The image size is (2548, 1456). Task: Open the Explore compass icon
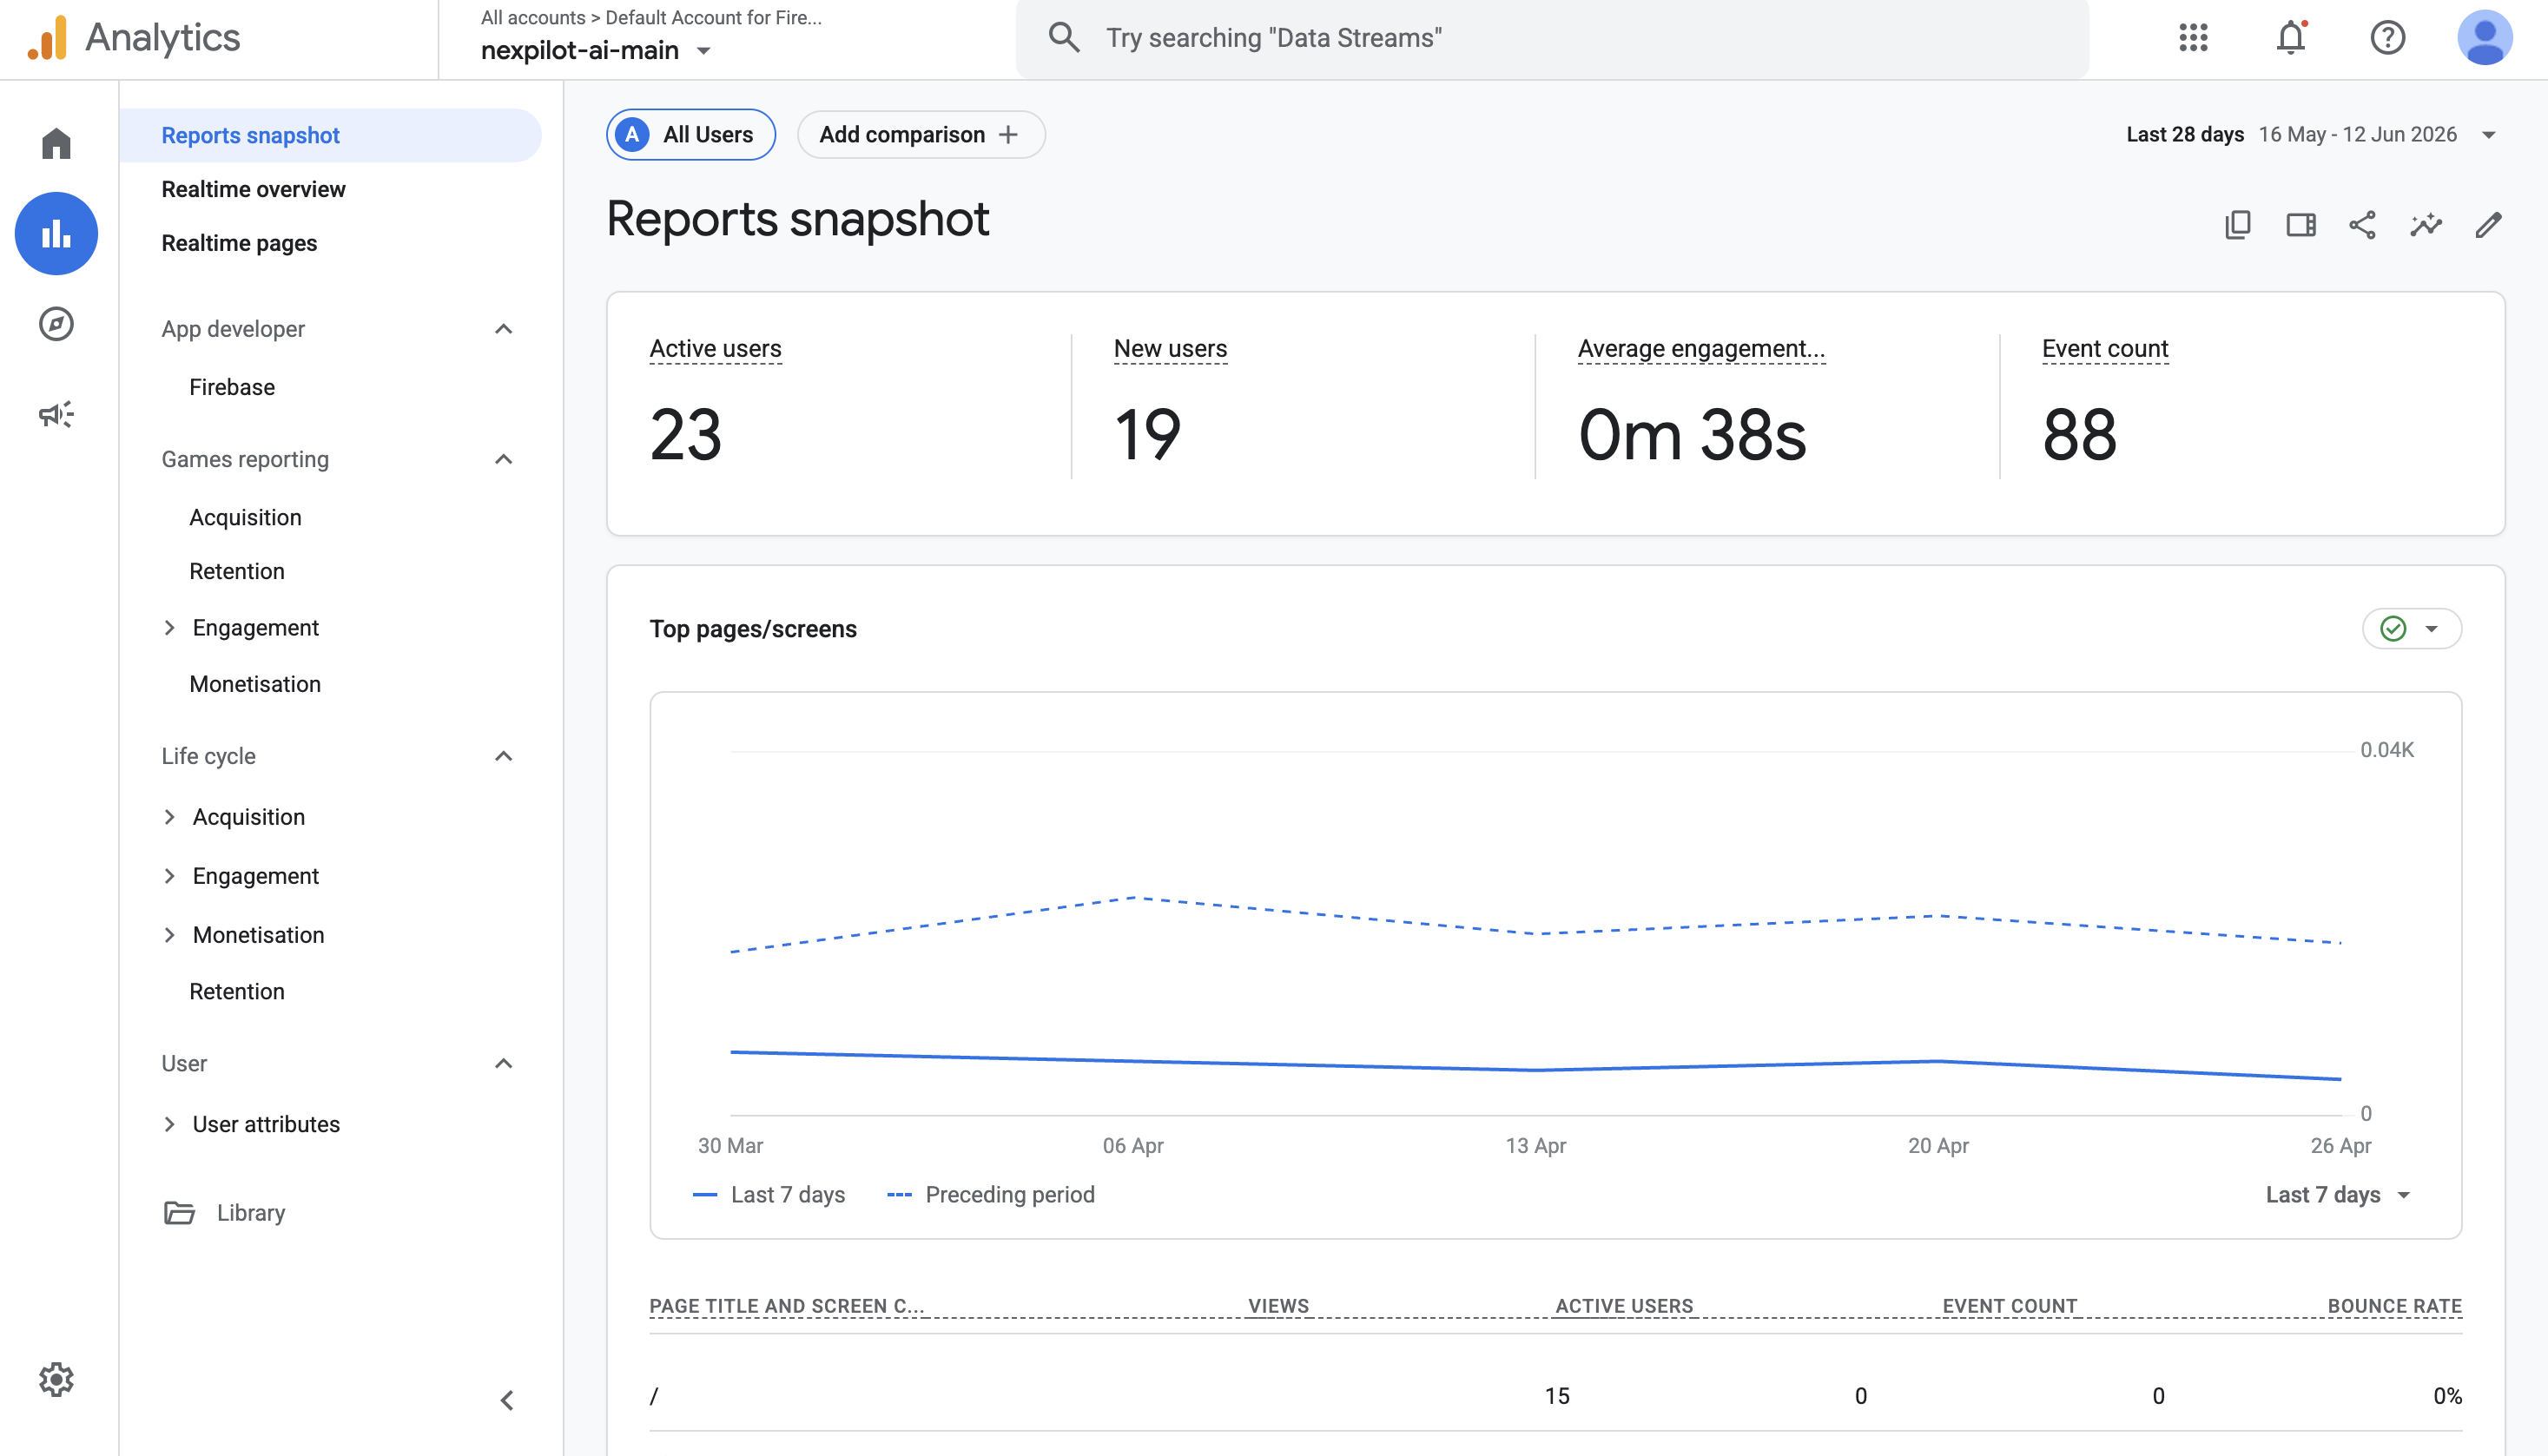click(x=56, y=324)
